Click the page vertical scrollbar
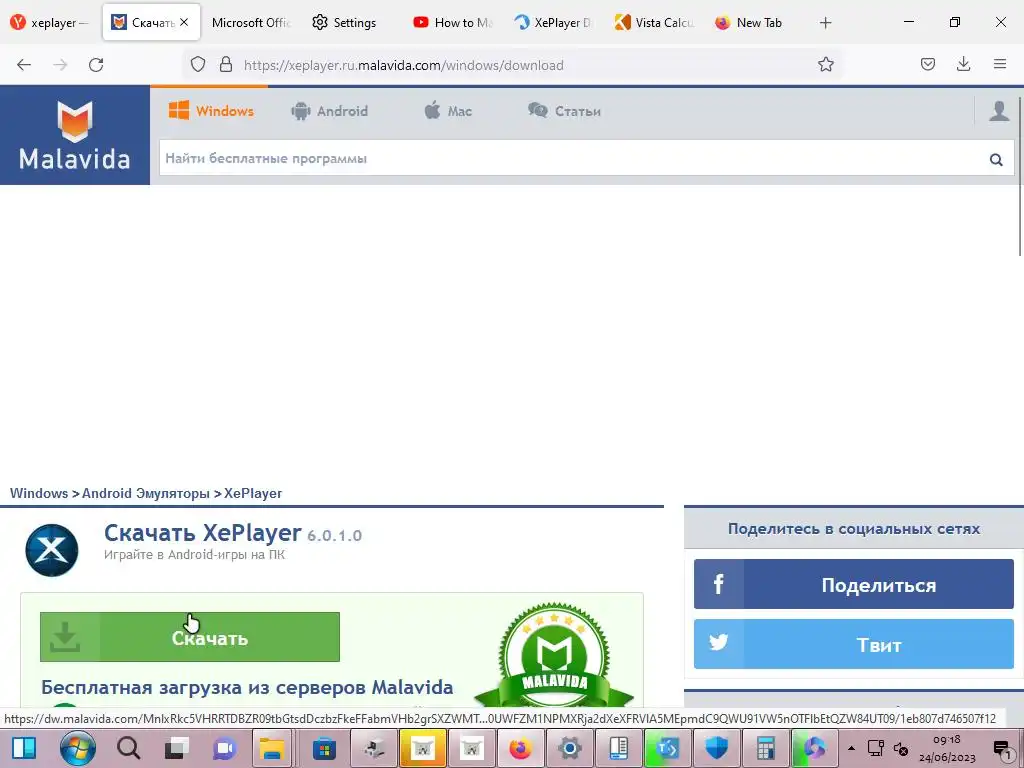This screenshot has height=768, width=1024. (x=1019, y=176)
